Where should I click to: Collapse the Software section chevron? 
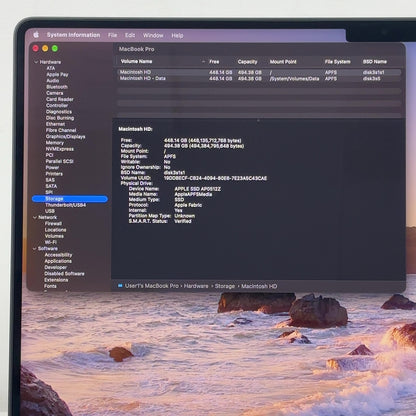point(34,249)
